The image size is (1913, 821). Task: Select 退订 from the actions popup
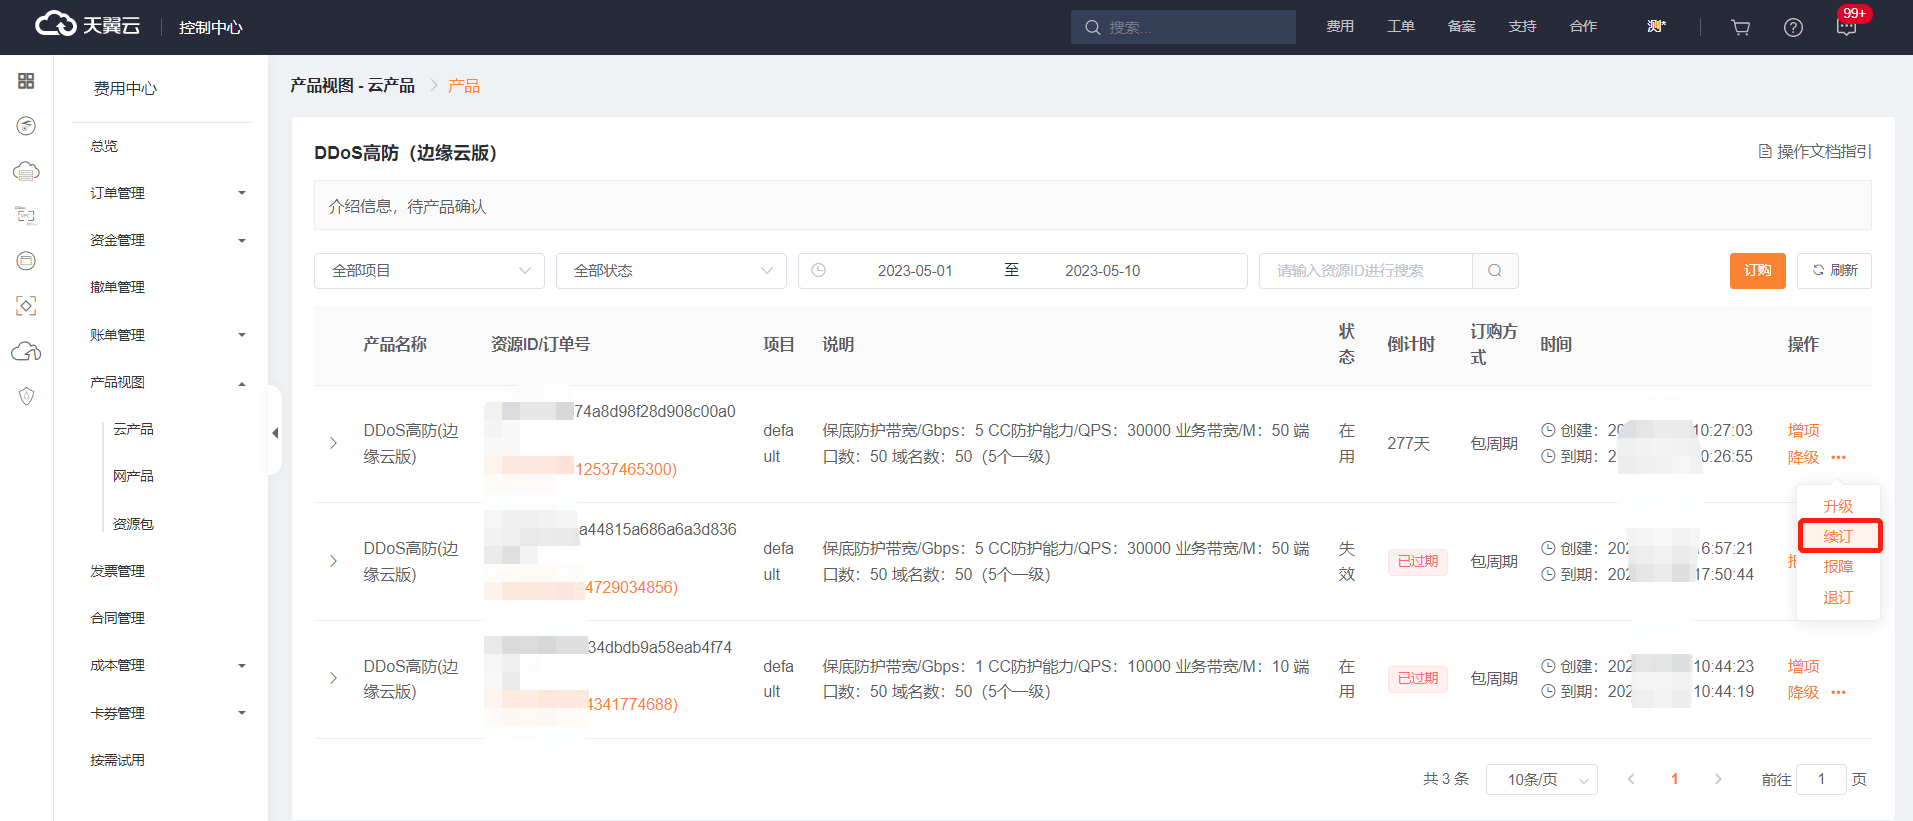pos(1838,597)
